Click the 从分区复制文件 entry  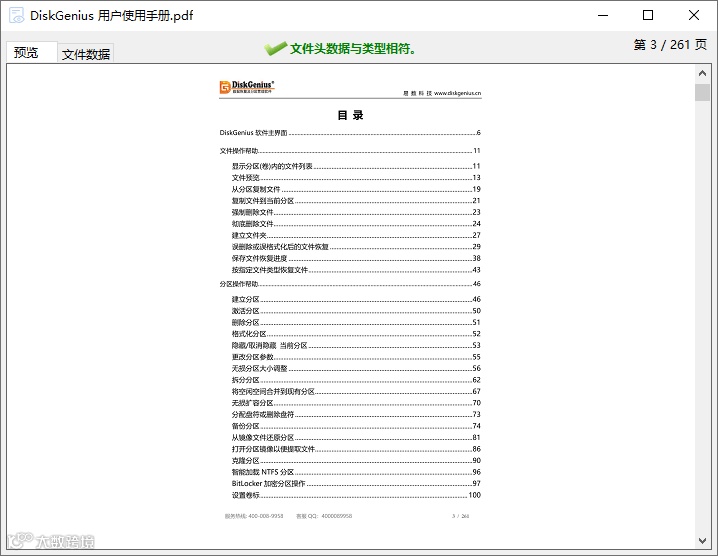click(356, 189)
